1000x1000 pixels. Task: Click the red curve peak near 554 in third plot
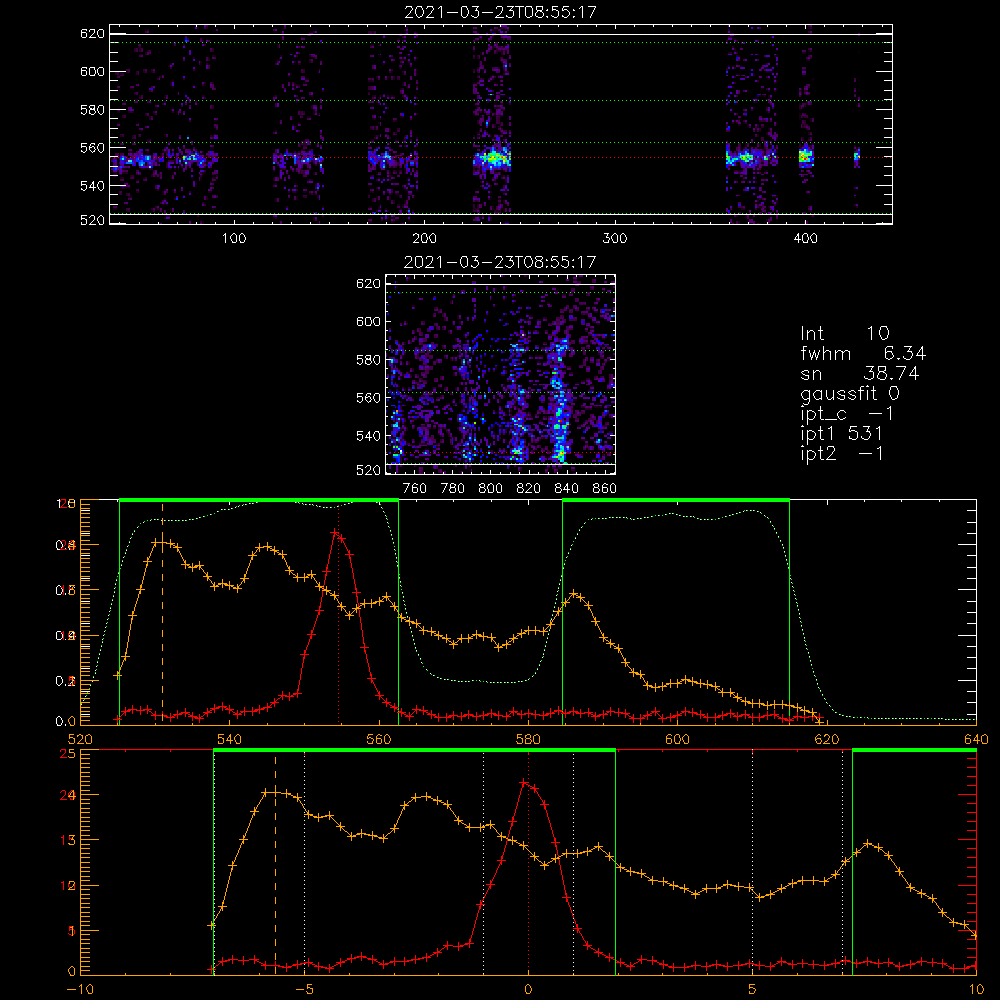tap(335, 531)
